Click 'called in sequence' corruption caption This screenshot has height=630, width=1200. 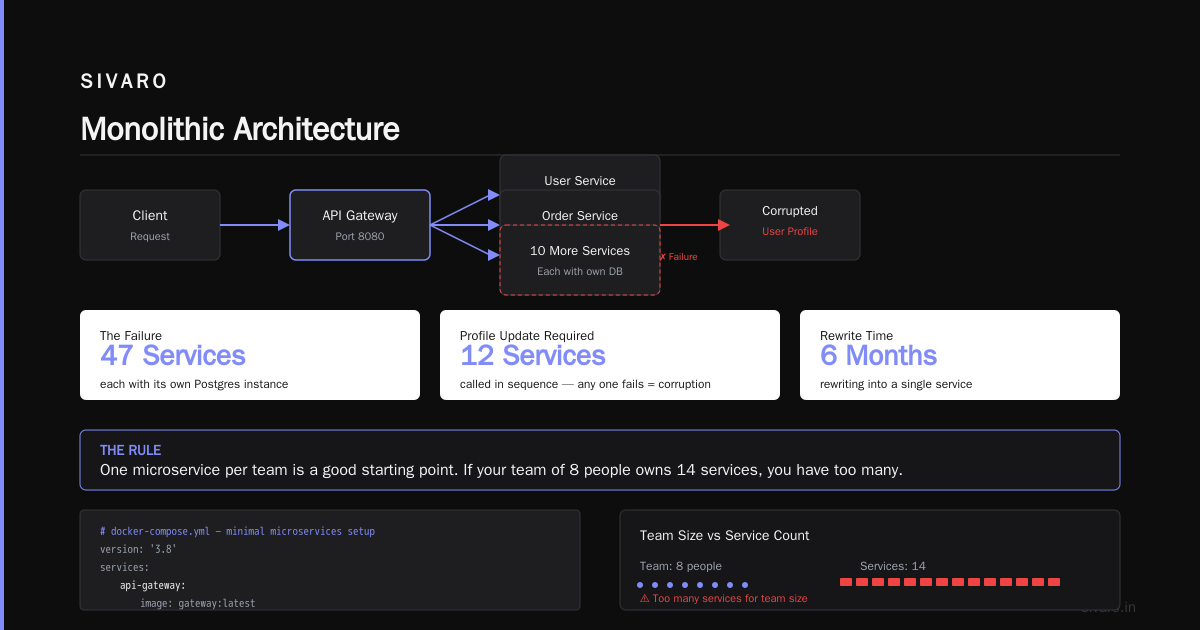point(585,384)
